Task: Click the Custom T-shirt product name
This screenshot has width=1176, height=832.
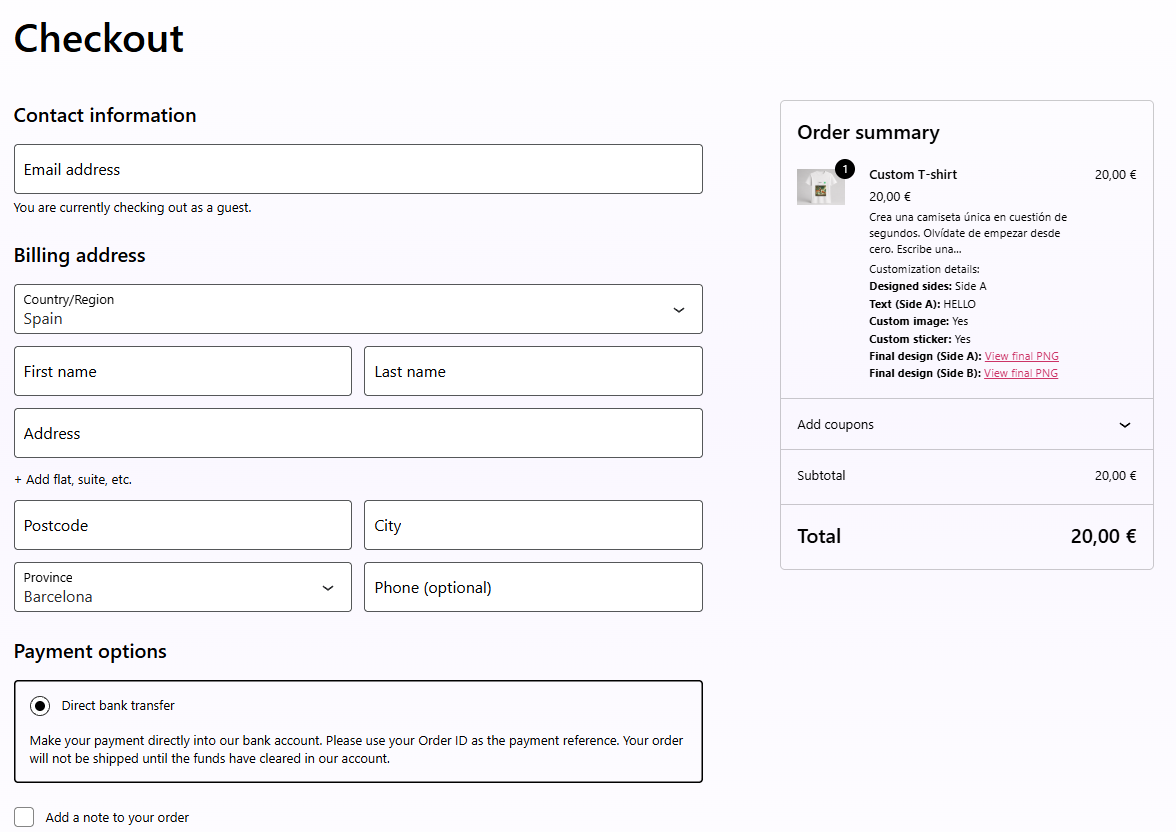Action: coord(913,175)
